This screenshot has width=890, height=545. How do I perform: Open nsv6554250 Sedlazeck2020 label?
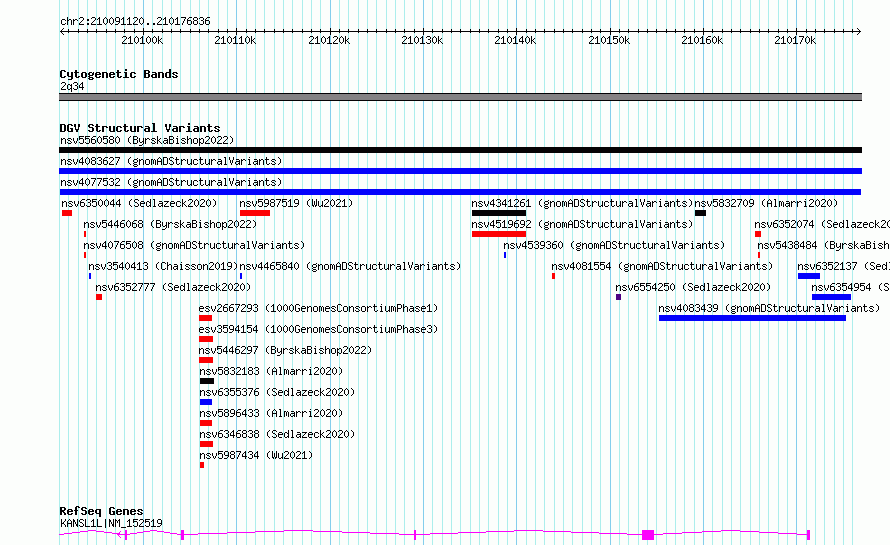pyautogui.click(x=693, y=287)
